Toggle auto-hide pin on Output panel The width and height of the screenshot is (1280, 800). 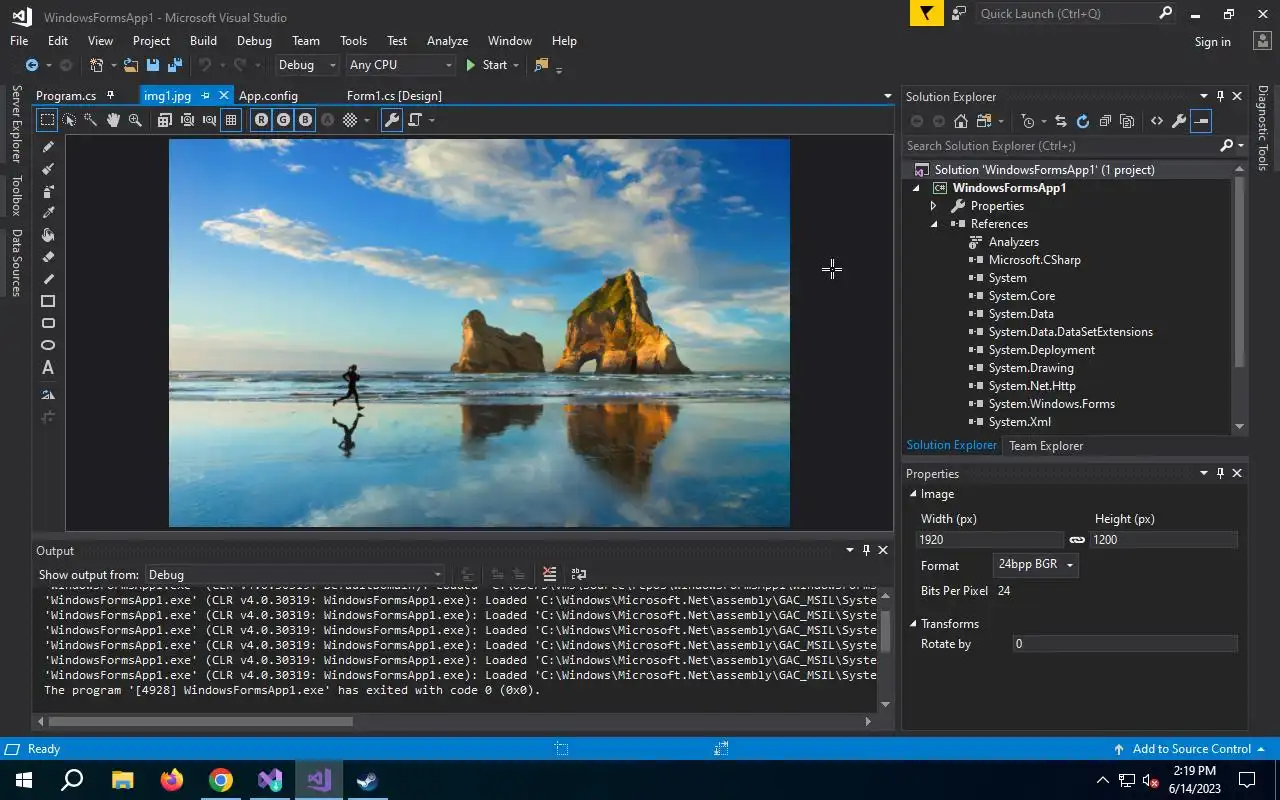tap(866, 550)
